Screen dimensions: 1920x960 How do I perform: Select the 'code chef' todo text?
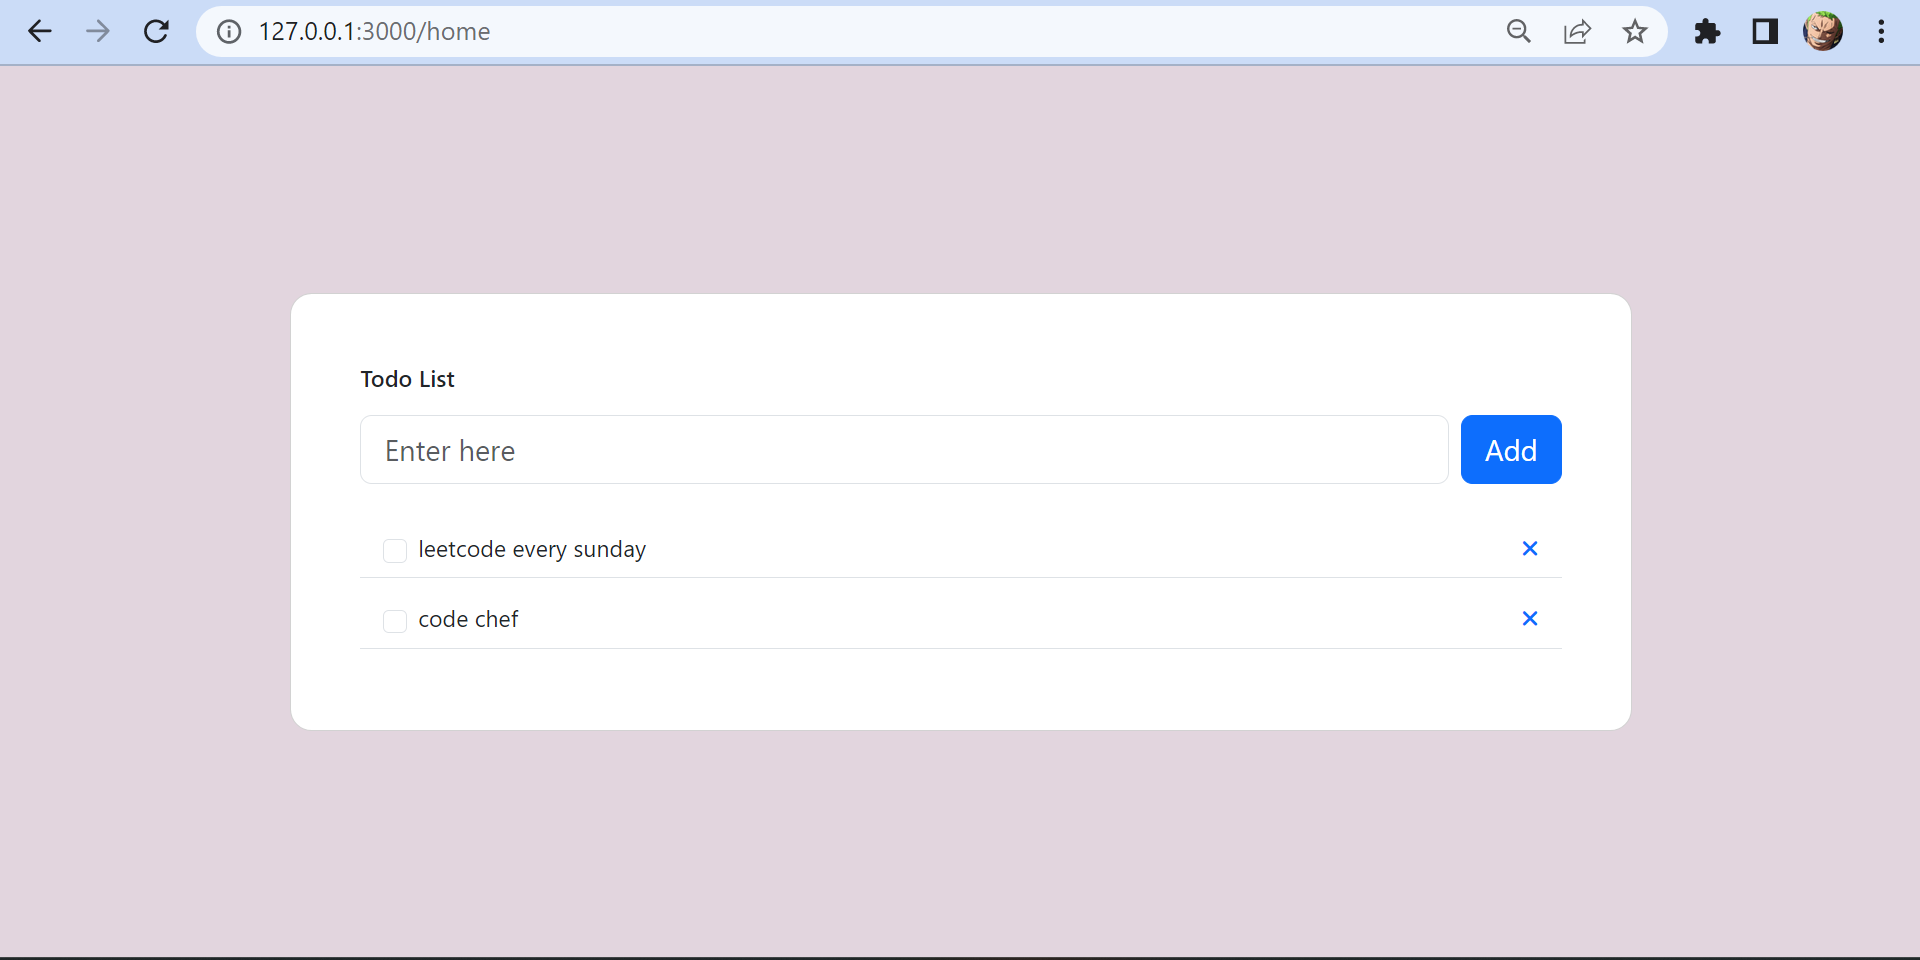[x=468, y=619]
